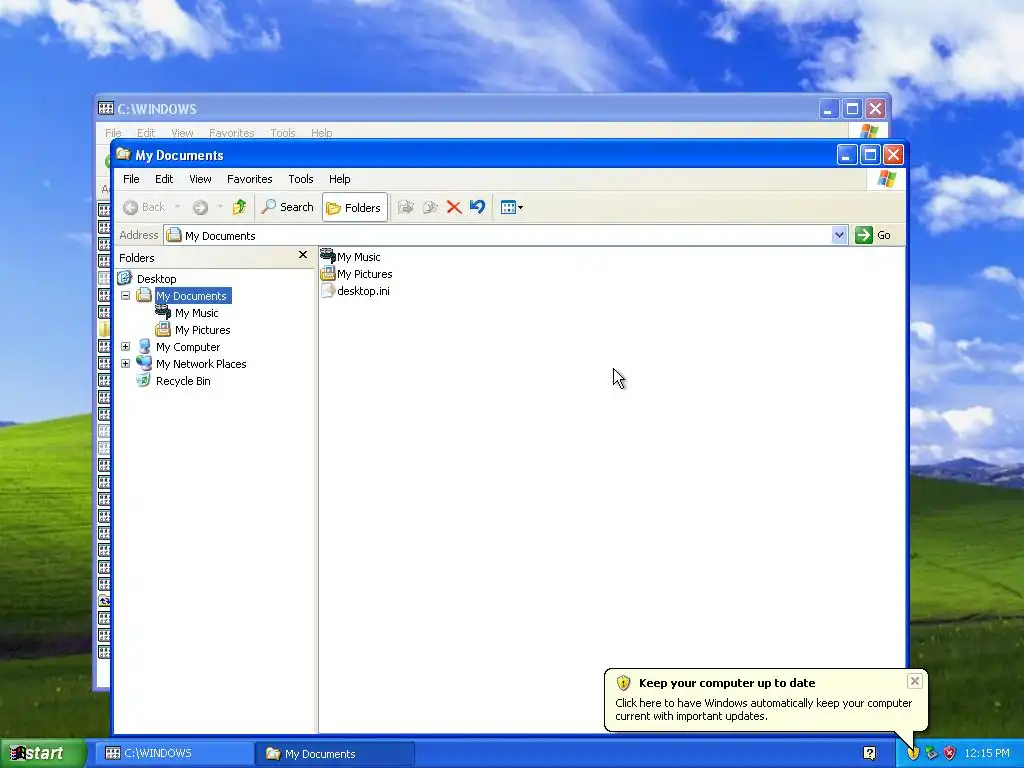Minimize the C:\WINDOWS window
The width and height of the screenshot is (1024, 768).
coord(828,108)
